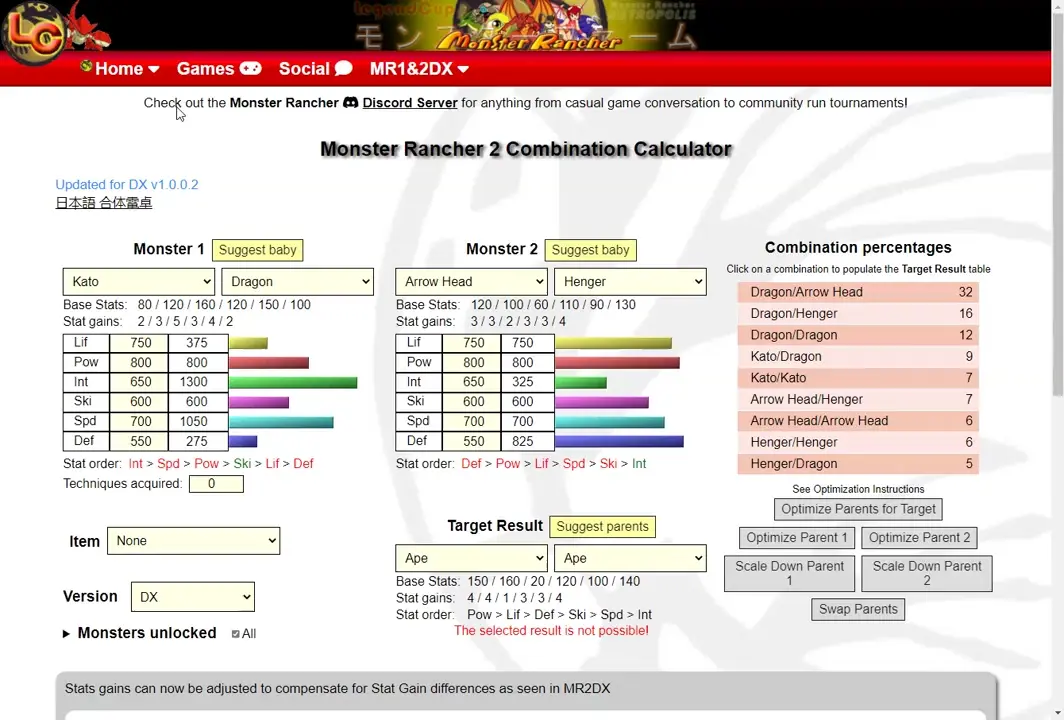Open the Ape dropdown under Target Result
This screenshot has height=720, width=1064.
470,560
